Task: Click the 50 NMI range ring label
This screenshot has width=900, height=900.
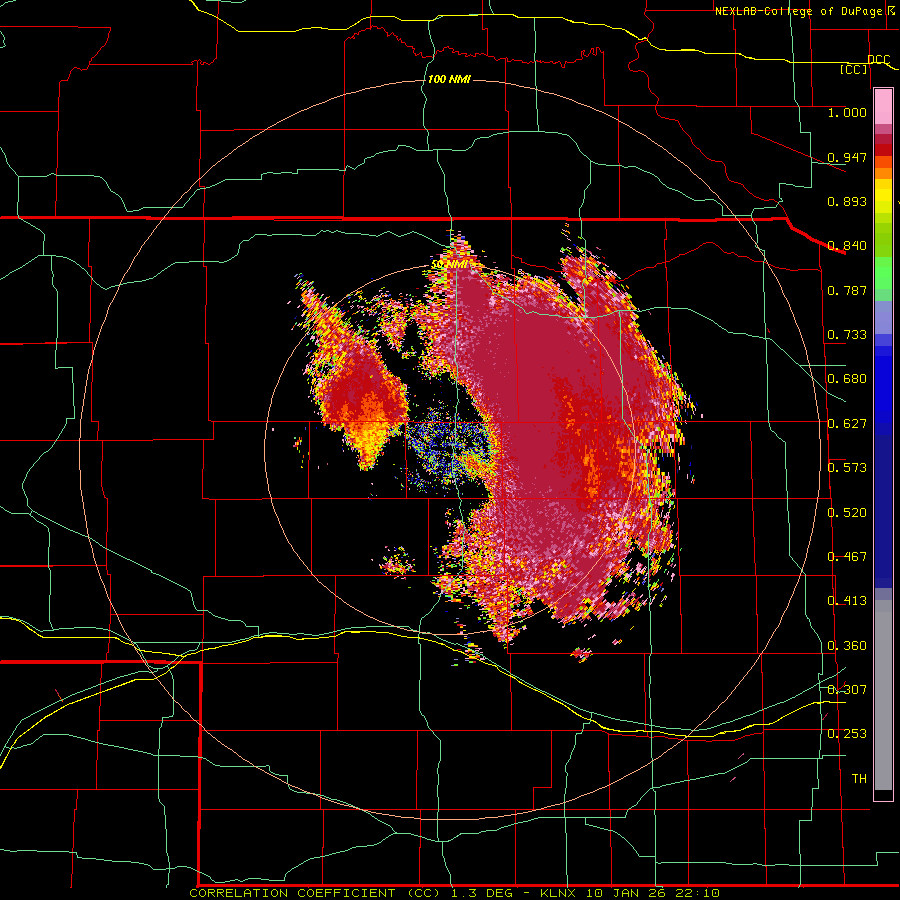Action: coord(449,265)
